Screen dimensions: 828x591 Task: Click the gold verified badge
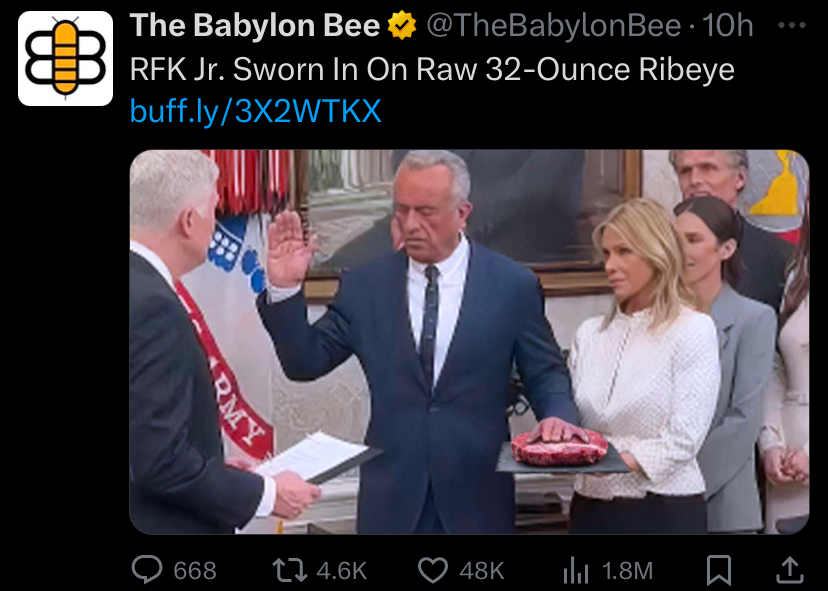coord(402,25)
